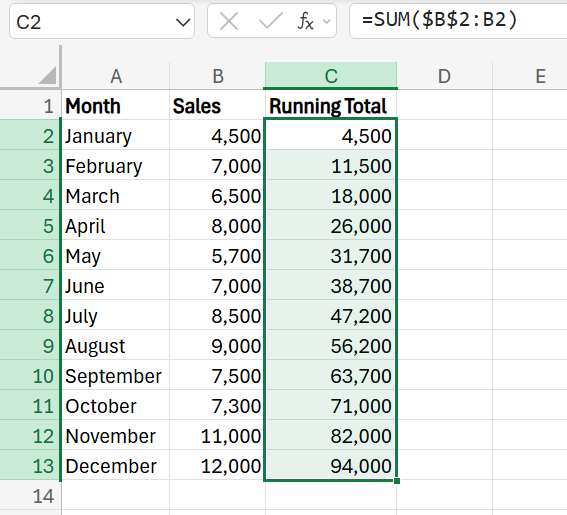567x515 pixels.
Task: Click the Enter checkmark icon in the formula bar
Action: point(271,21)
